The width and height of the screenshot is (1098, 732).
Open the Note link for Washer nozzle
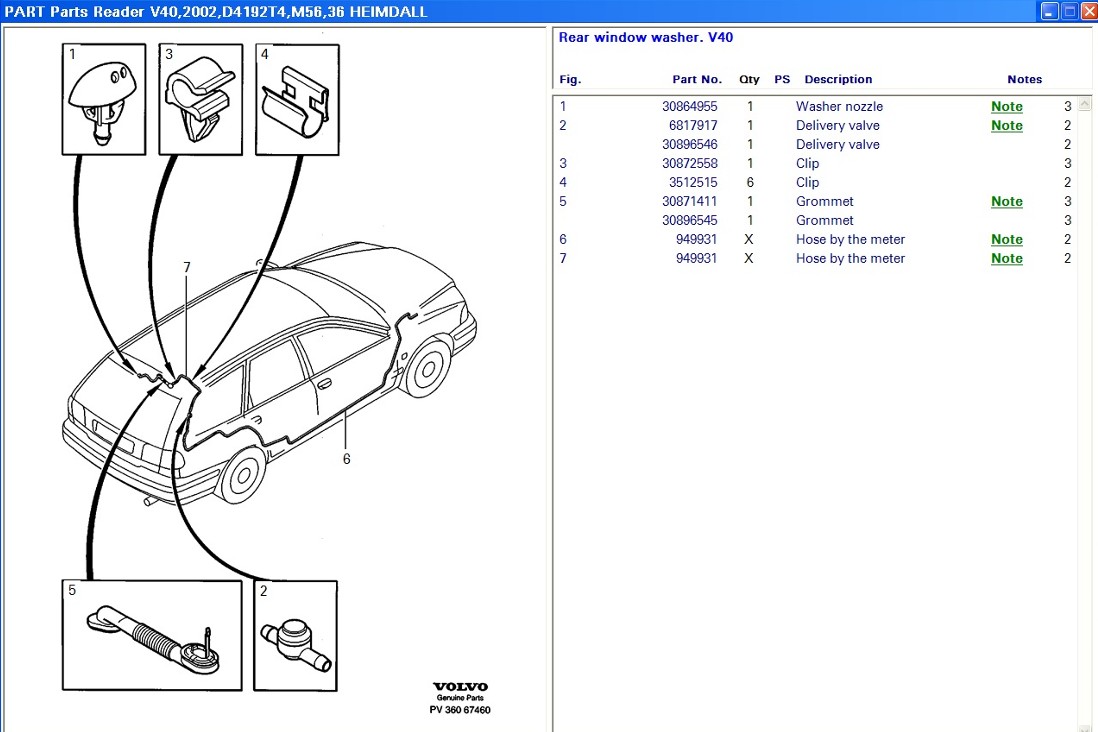[1006, 106]
